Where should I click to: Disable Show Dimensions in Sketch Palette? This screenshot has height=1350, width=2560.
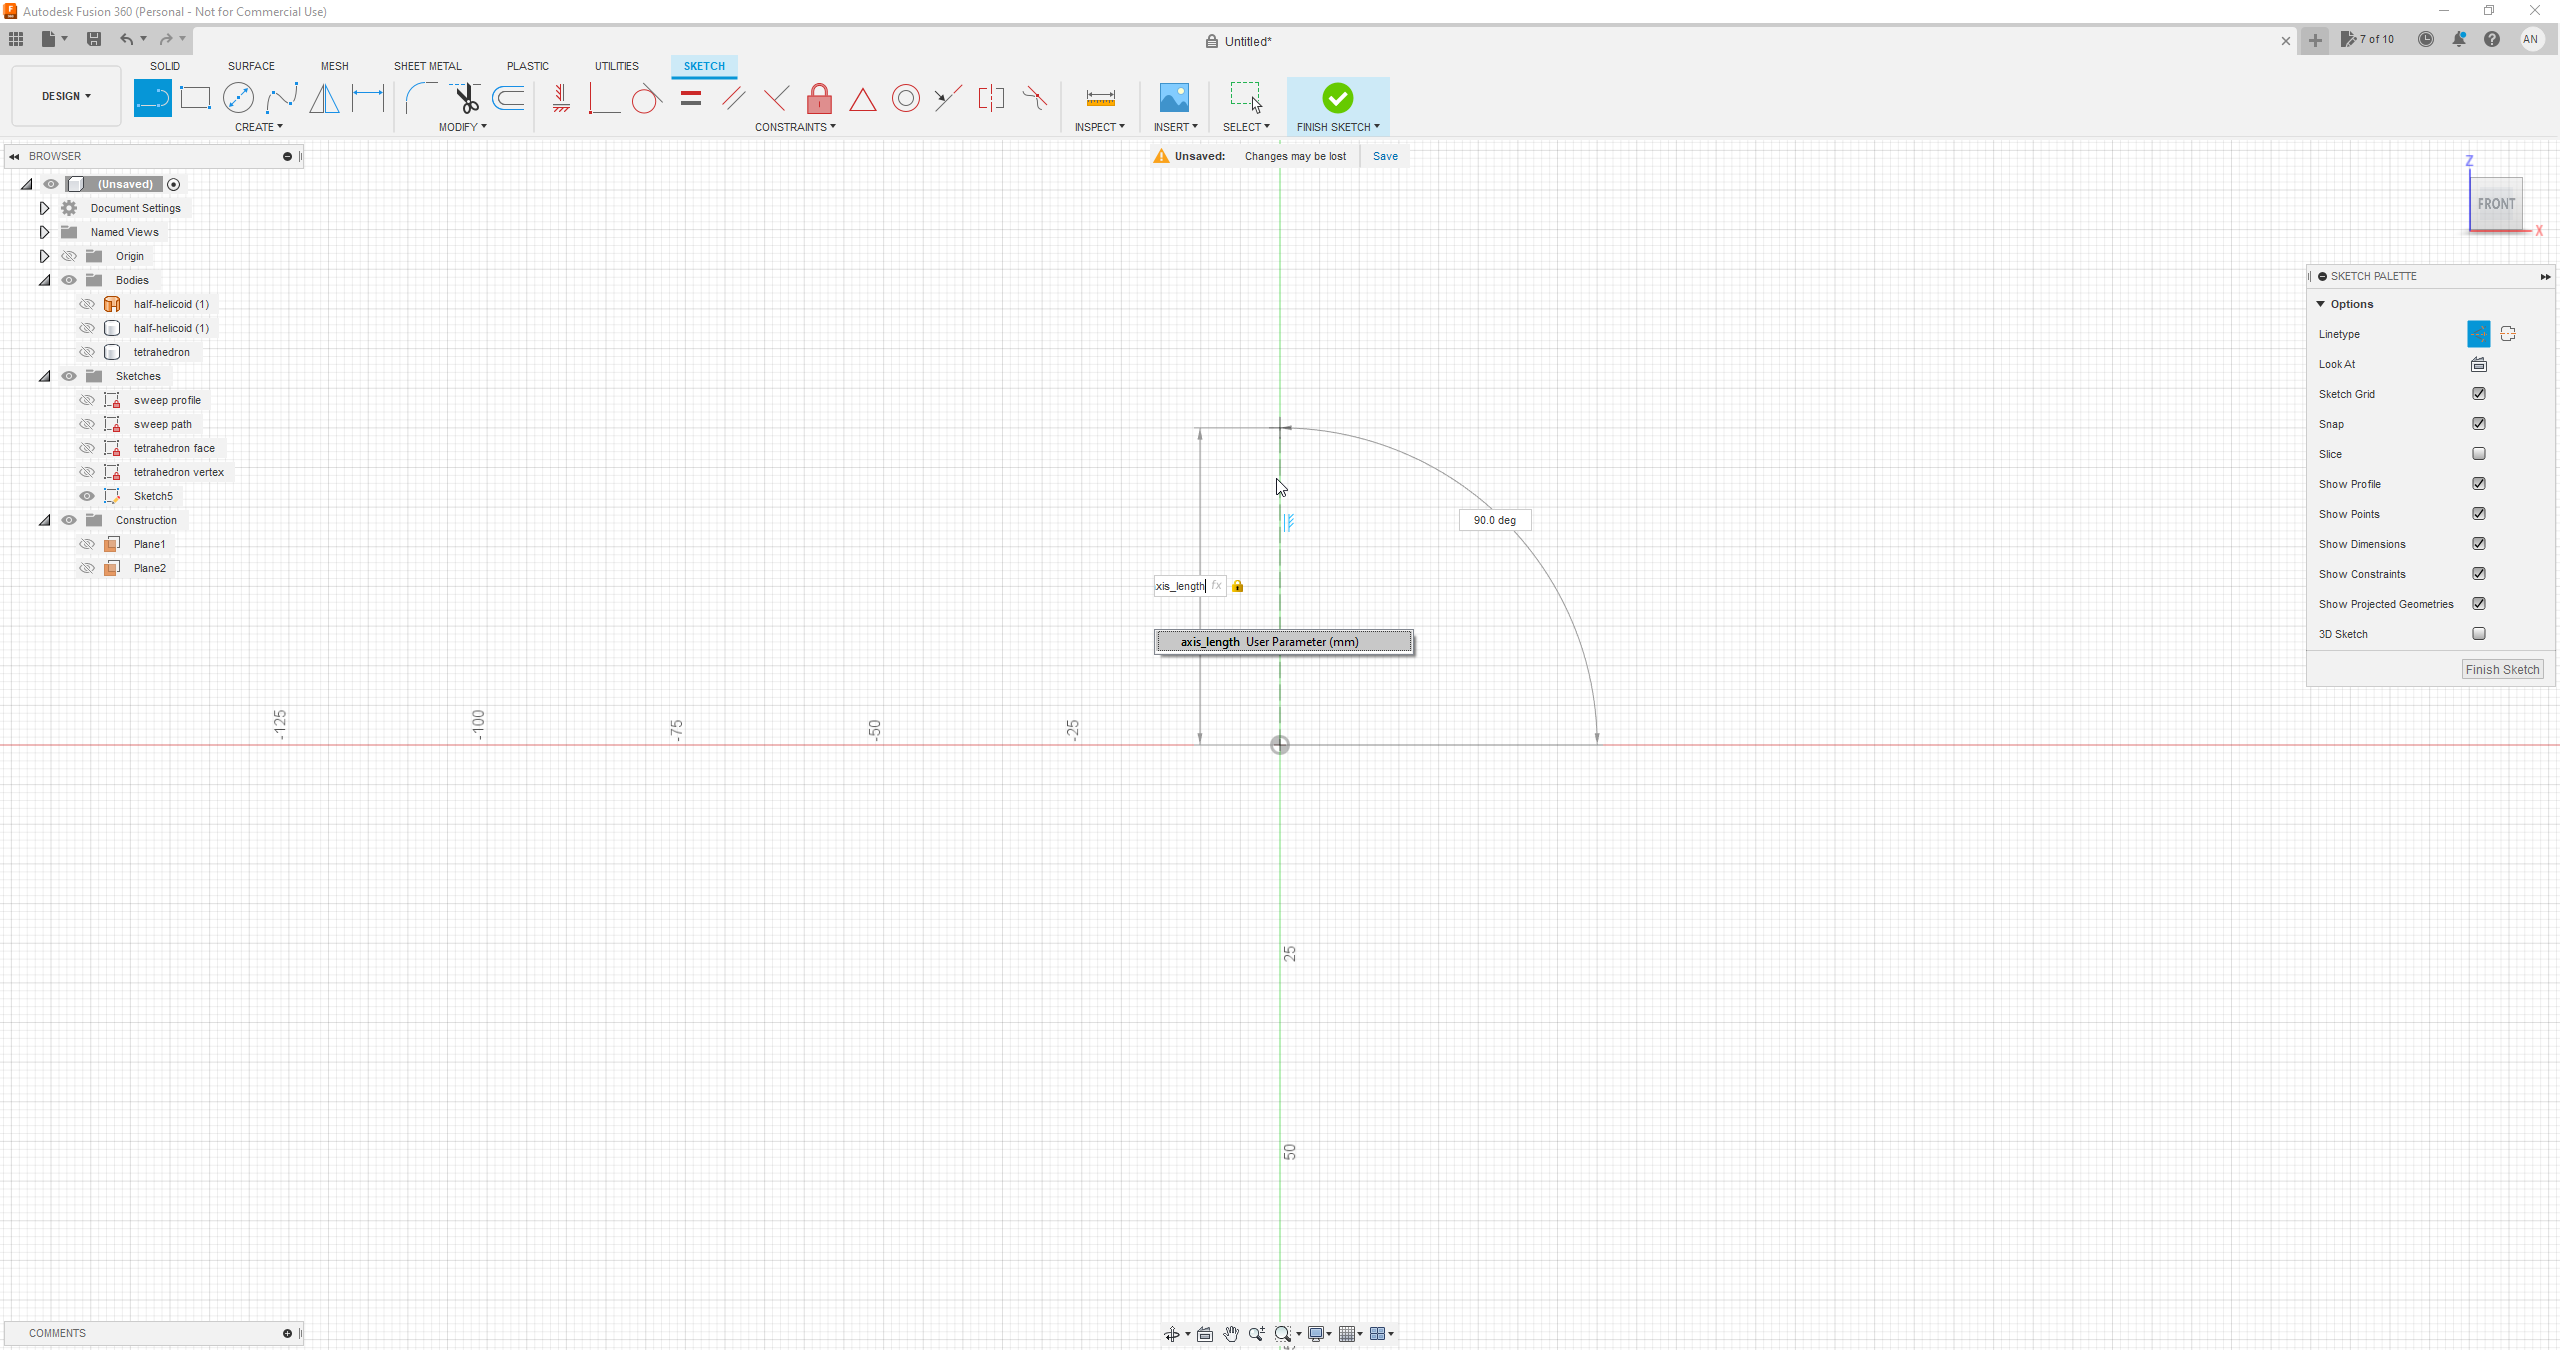2479,543
